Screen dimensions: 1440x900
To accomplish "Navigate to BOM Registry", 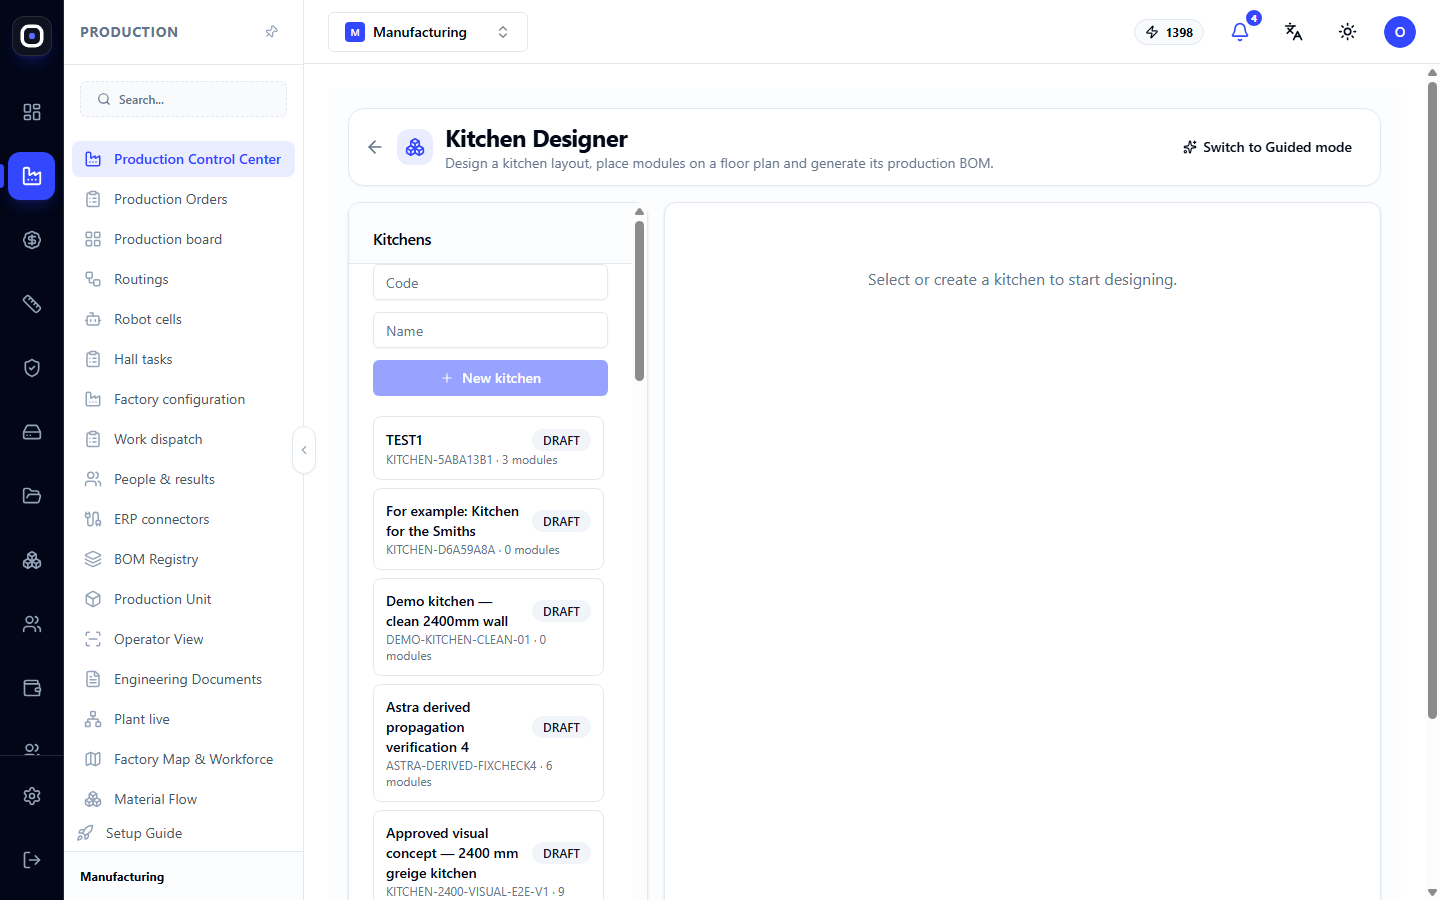I will (x=184, y=559).
